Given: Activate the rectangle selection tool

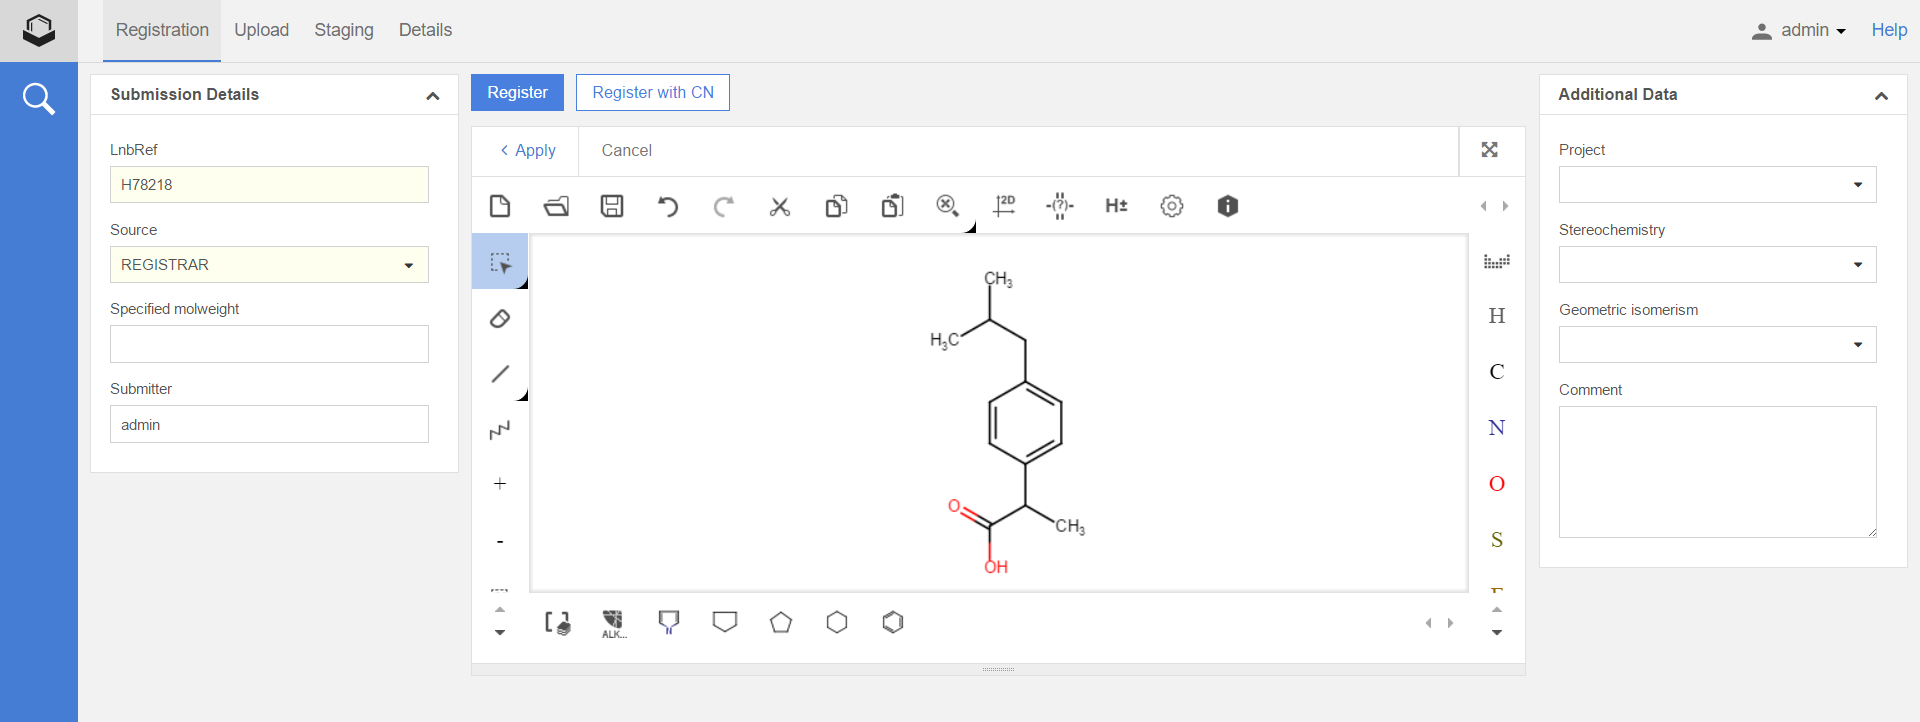Looking at the screenshot, I should tap(500, 262).
